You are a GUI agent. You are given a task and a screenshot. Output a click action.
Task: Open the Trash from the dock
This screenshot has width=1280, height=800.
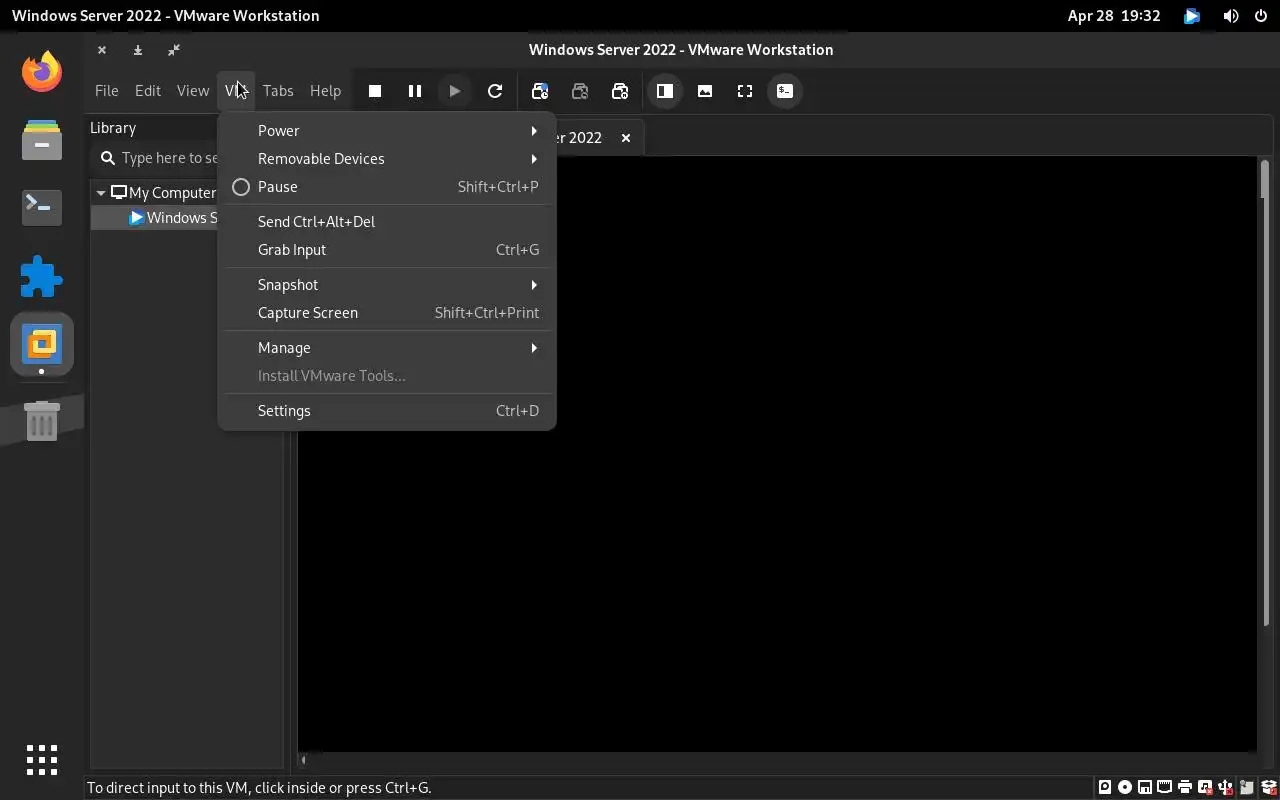coord(42,421)
